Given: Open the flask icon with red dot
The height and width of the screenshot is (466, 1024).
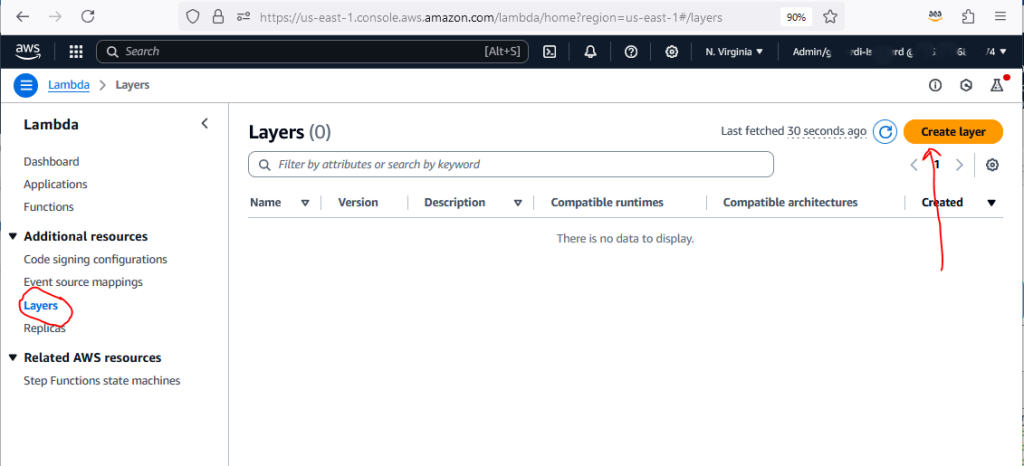Looking at the screenshot, I should (x=997, y=84).
